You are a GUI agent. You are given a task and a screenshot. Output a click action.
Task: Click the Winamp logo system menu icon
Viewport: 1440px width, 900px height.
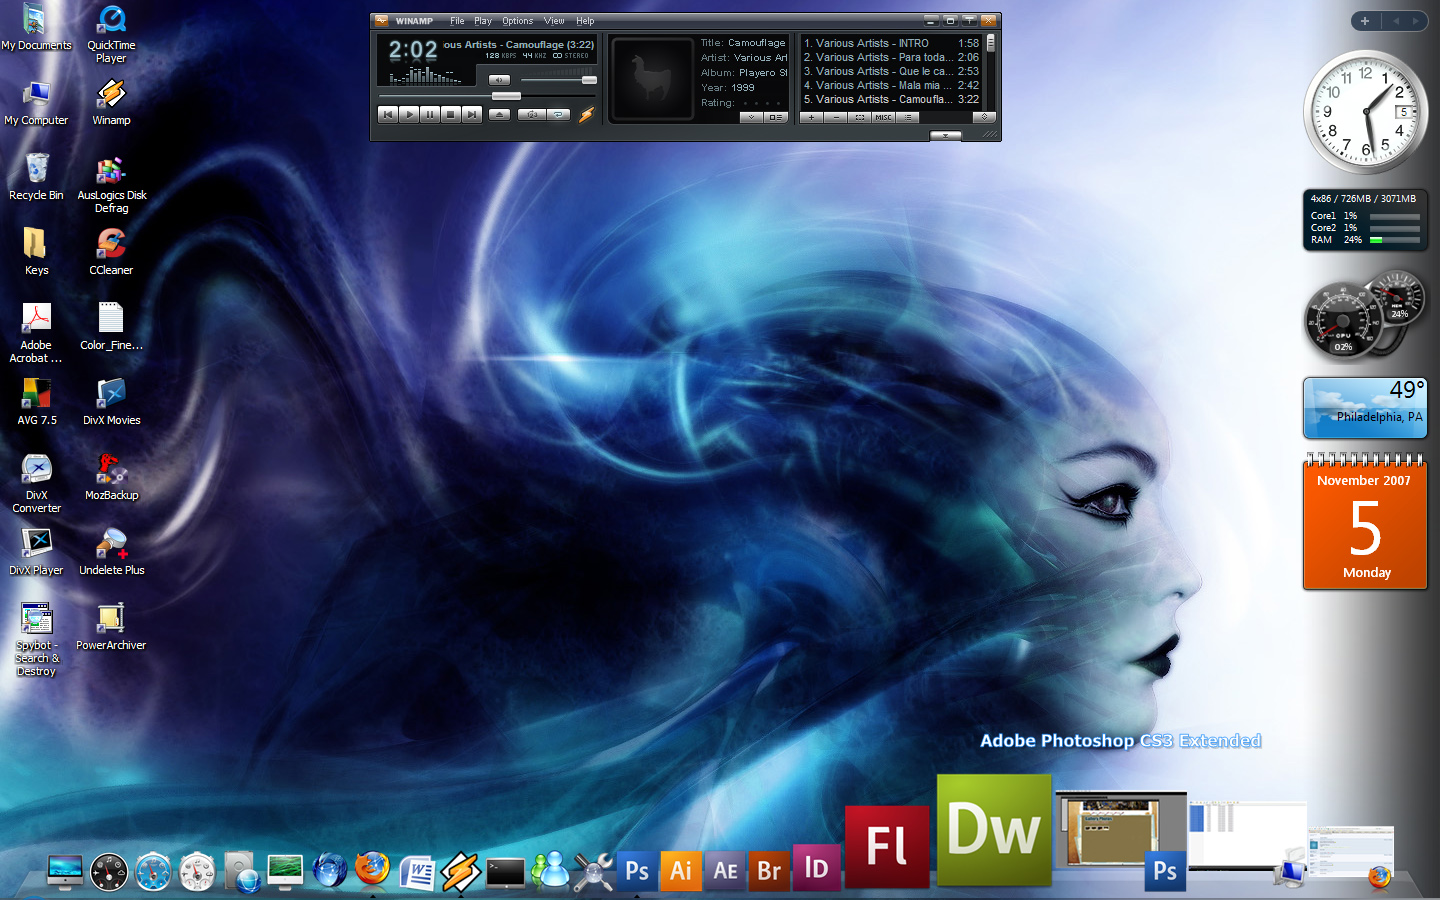pyautogui.click(x=382, y=20)
